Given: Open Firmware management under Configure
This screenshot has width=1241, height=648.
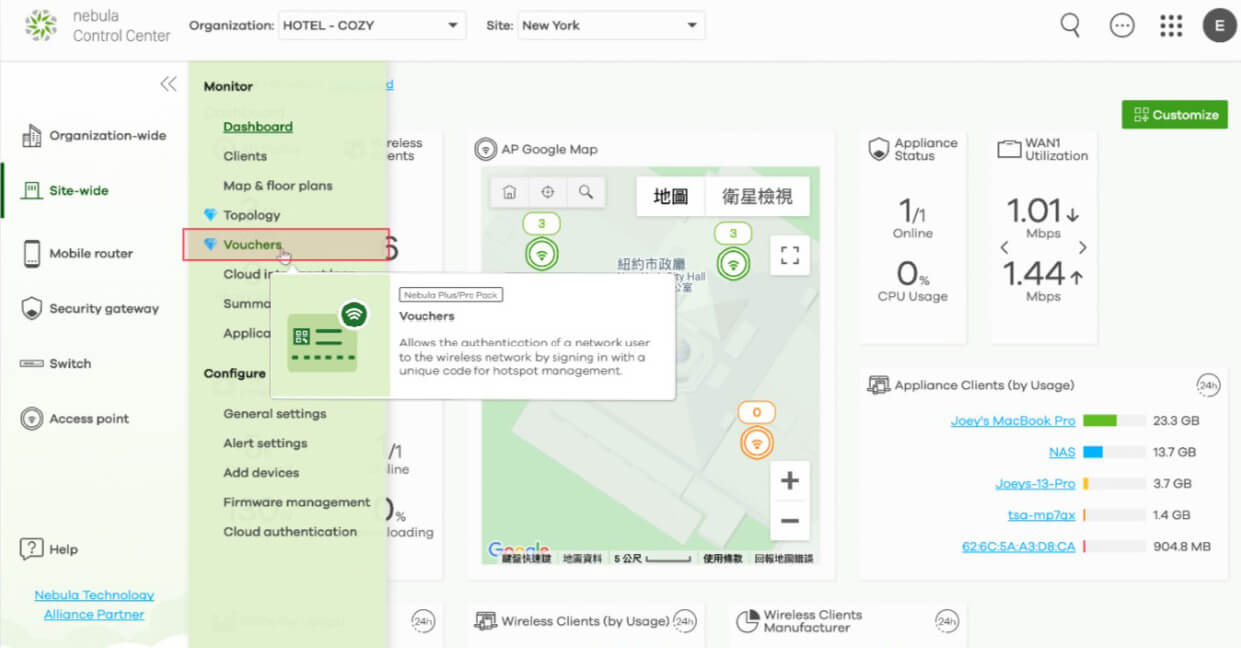Looking at the screenshot, I should (297, 502).
